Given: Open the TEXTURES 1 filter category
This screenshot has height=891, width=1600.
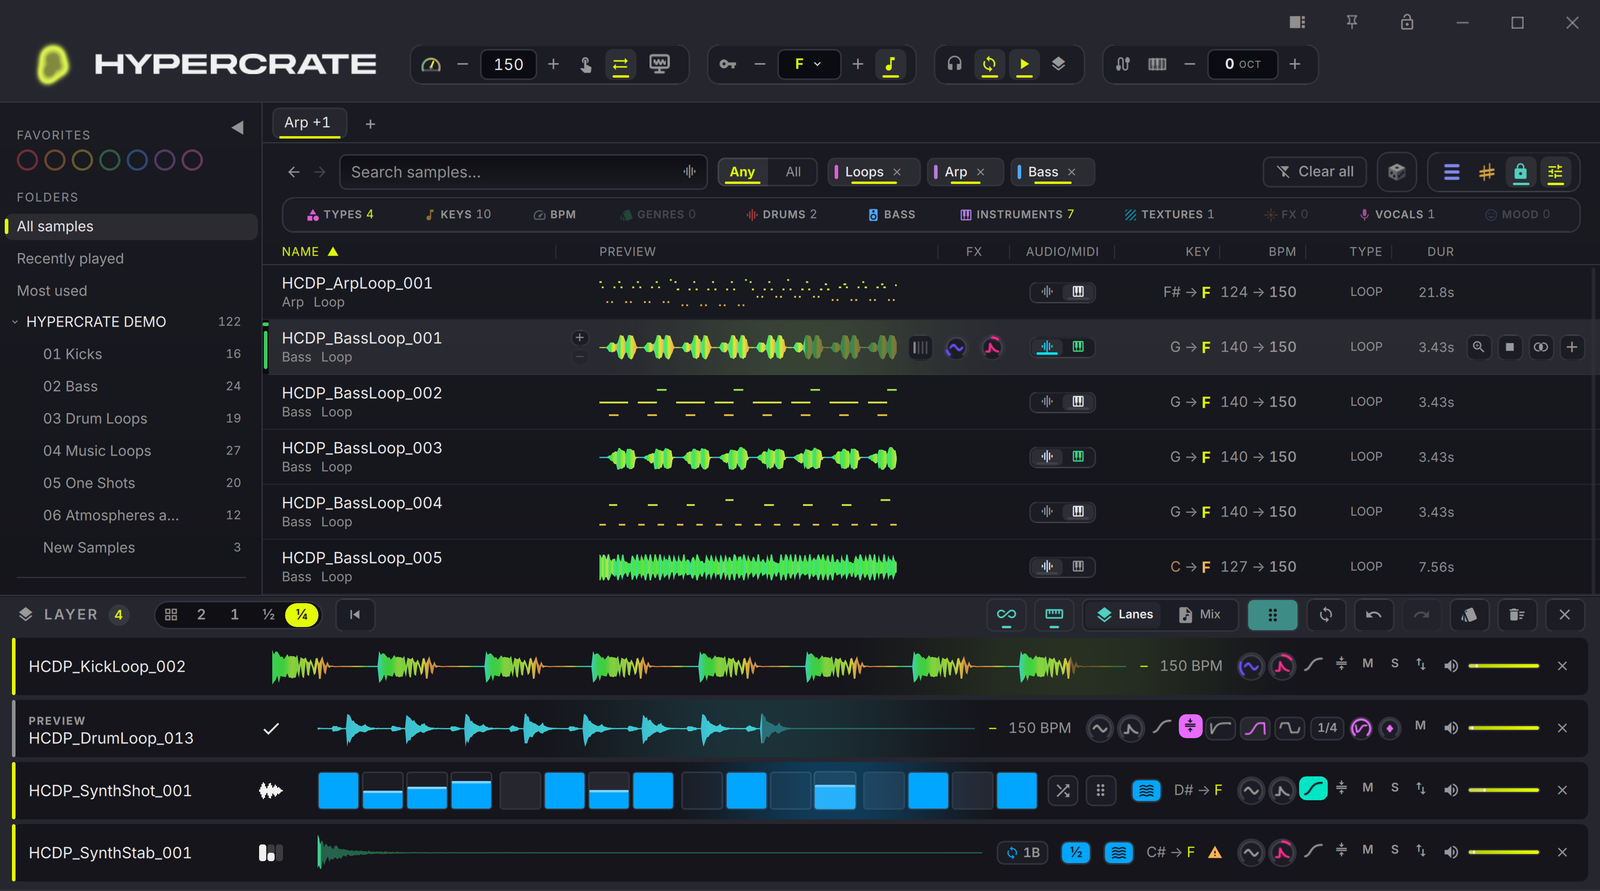Looking at the screenshot, I should (x=1169, y=214).
